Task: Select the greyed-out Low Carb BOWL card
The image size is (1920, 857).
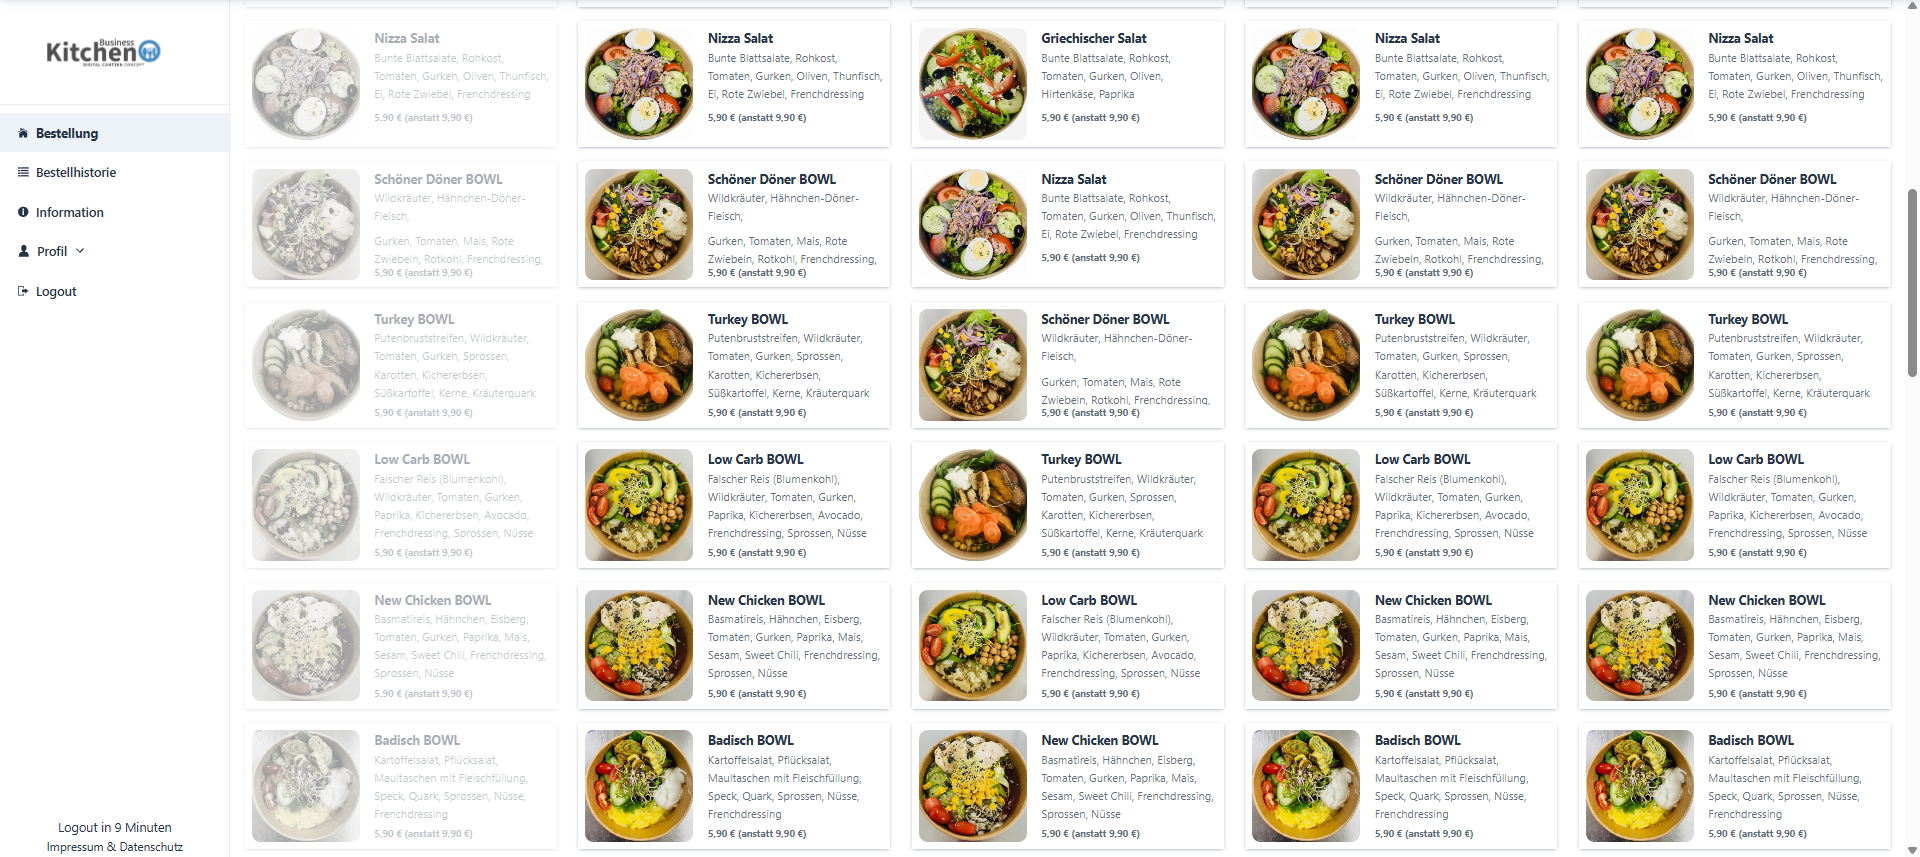Action: [x=401, y=505]
